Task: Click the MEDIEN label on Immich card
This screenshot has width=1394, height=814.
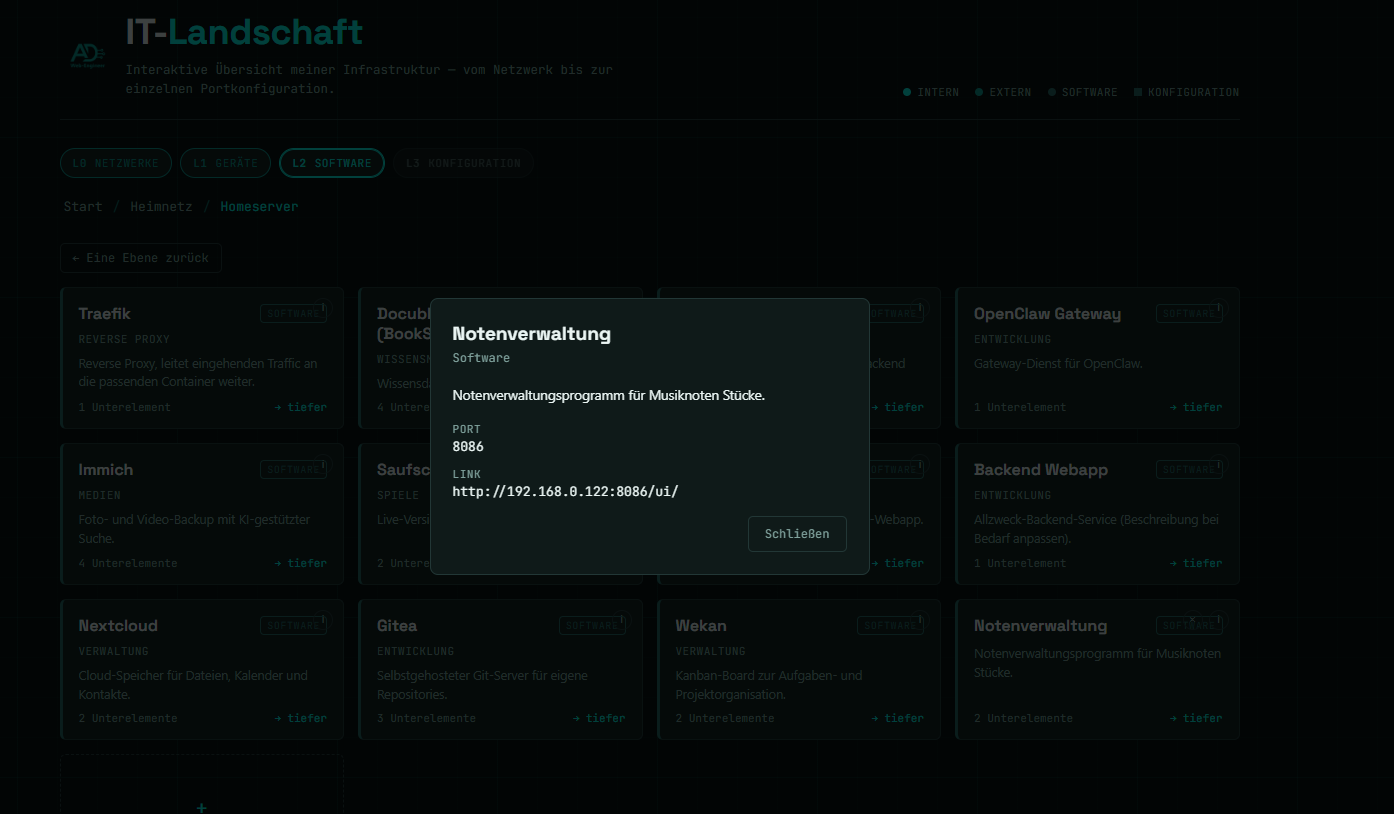Action: (x=99, y=495)
